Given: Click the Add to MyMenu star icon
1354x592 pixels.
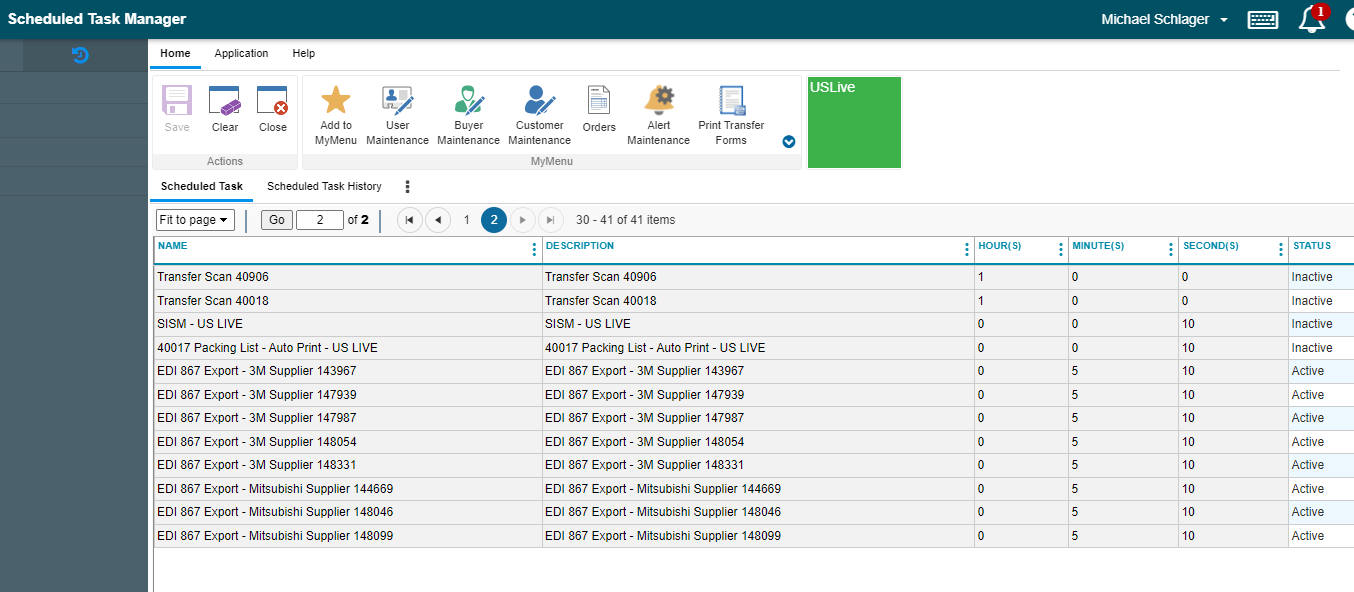Looking at the screenshot, I should 335,101.
